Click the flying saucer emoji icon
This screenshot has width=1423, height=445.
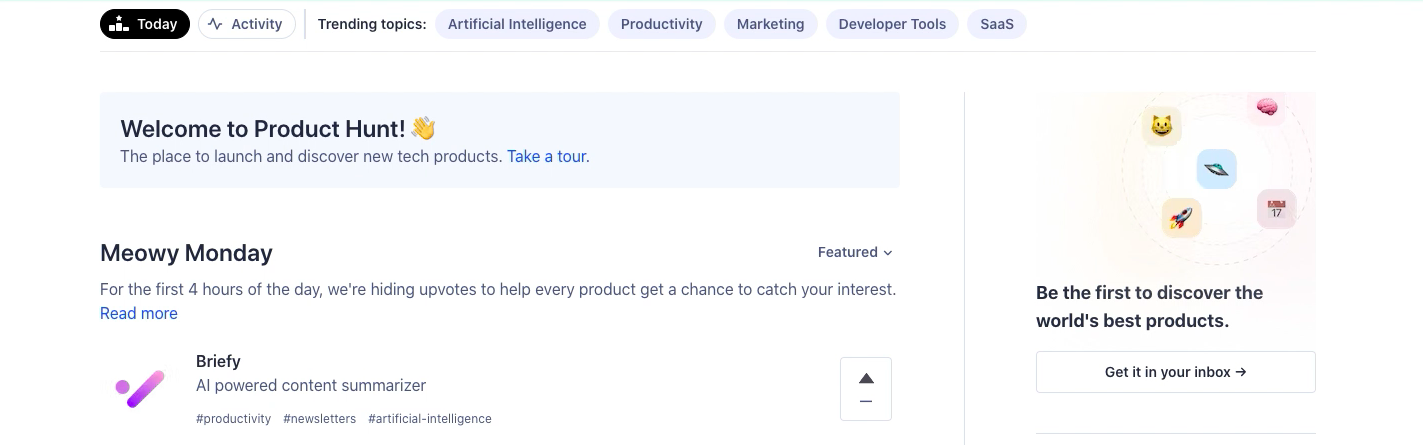1216,169
